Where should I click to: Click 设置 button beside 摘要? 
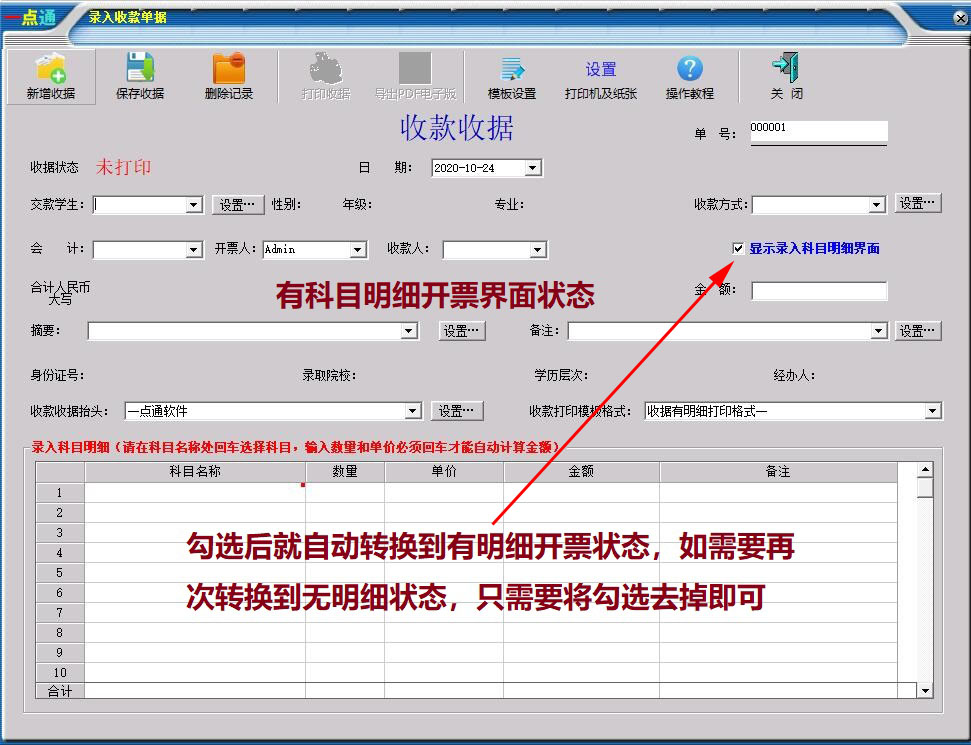click(462, 331)
